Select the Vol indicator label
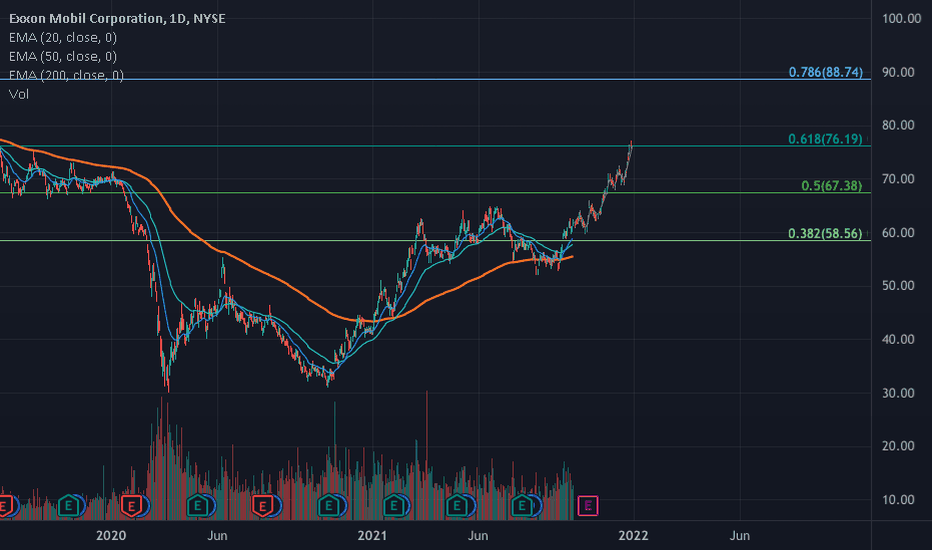 18,94
